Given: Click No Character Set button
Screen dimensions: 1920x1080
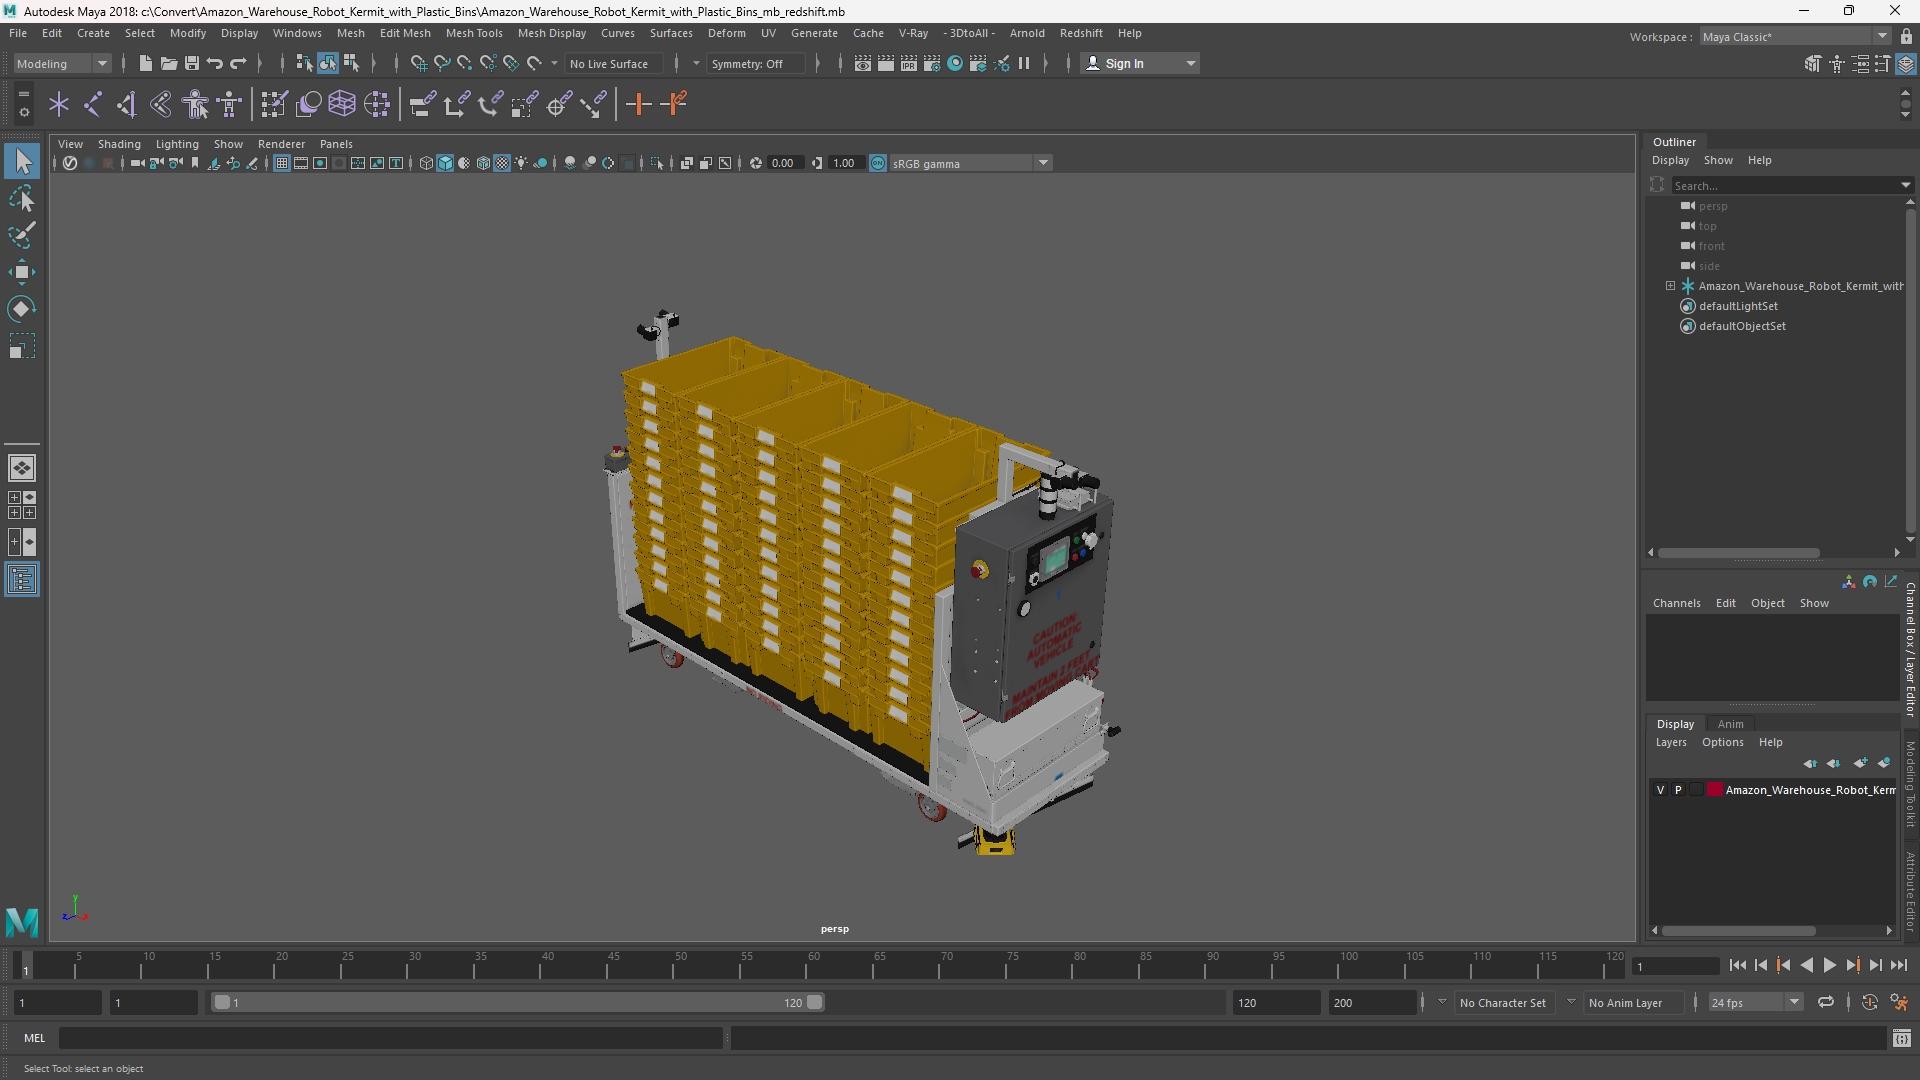Looking at the screenshot, I should (x=1502, y=1002).
